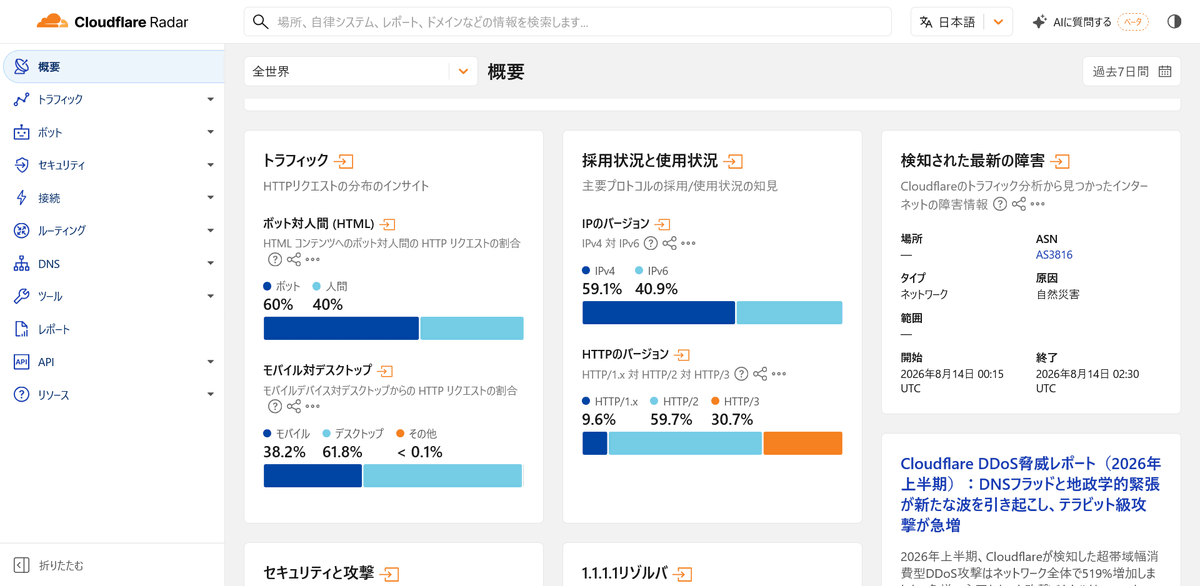
Task: Click the Cloudflare Radar logo
Action: (111, 22)
